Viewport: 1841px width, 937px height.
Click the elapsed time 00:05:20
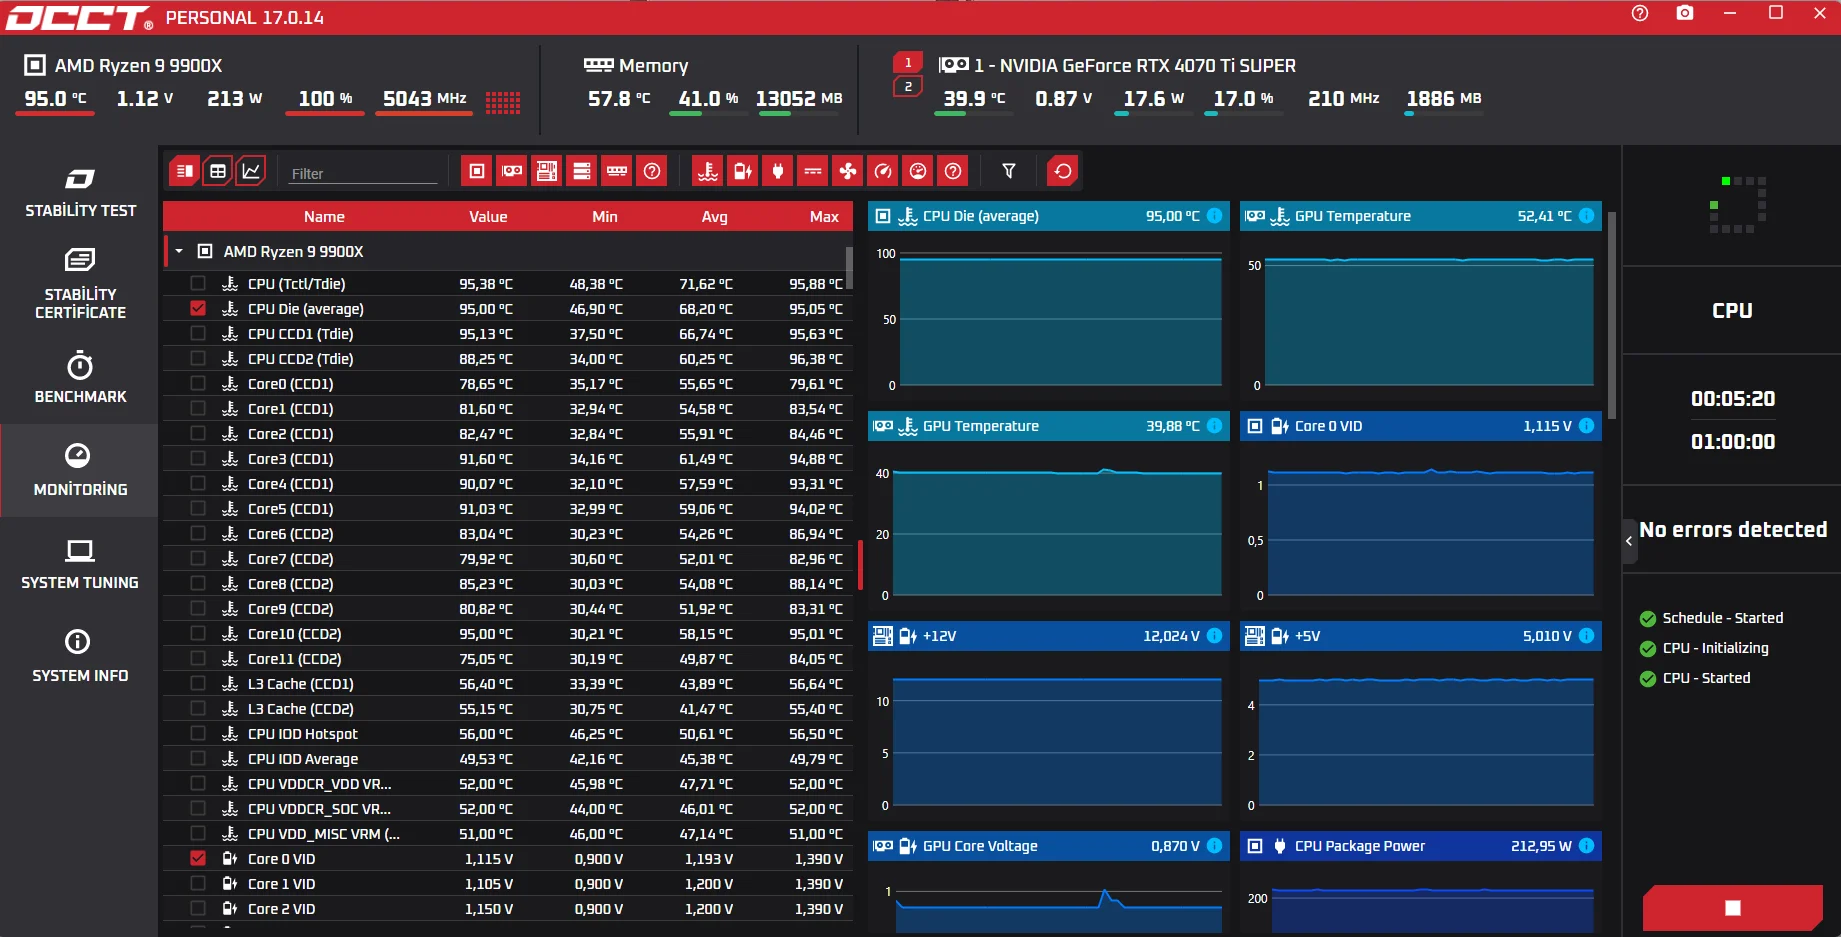[1733, 399]
